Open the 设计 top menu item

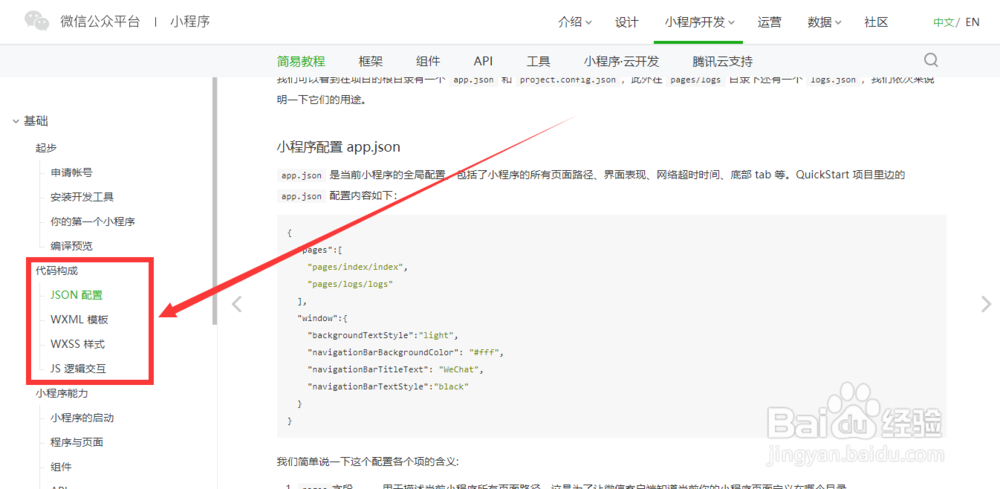point(627,22)
